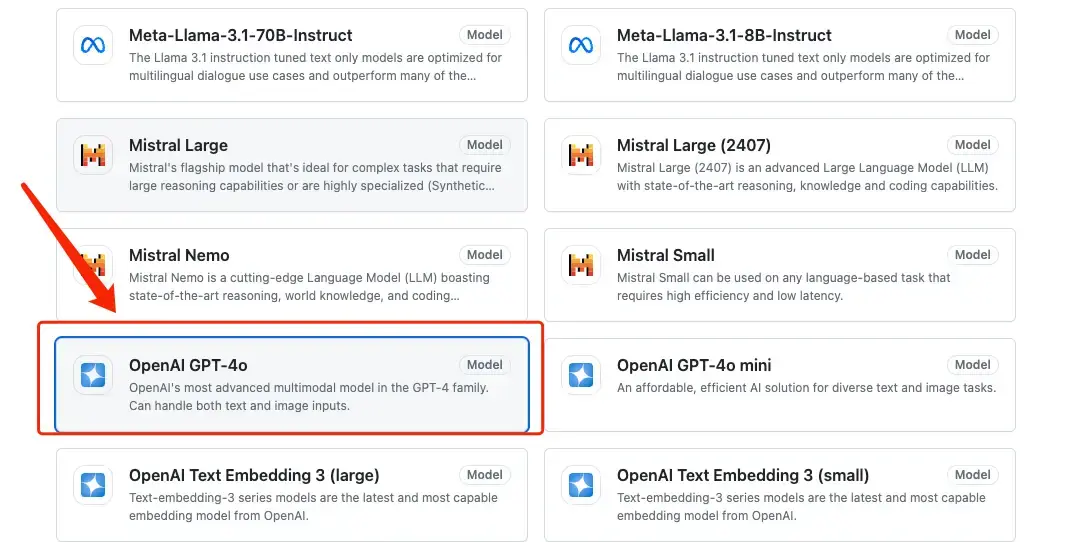
Task: Click the Meta logo for Llama-3.1-70B-Instruct
Action: 93,45
